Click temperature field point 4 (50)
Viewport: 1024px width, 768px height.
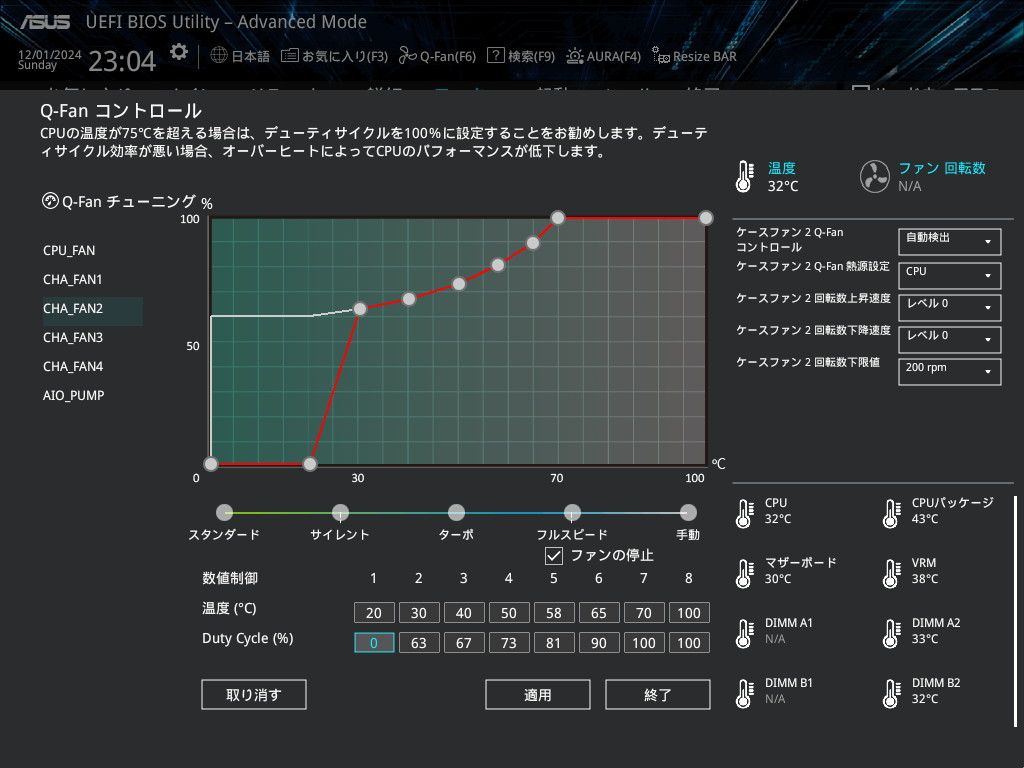[x=509, y=613]
